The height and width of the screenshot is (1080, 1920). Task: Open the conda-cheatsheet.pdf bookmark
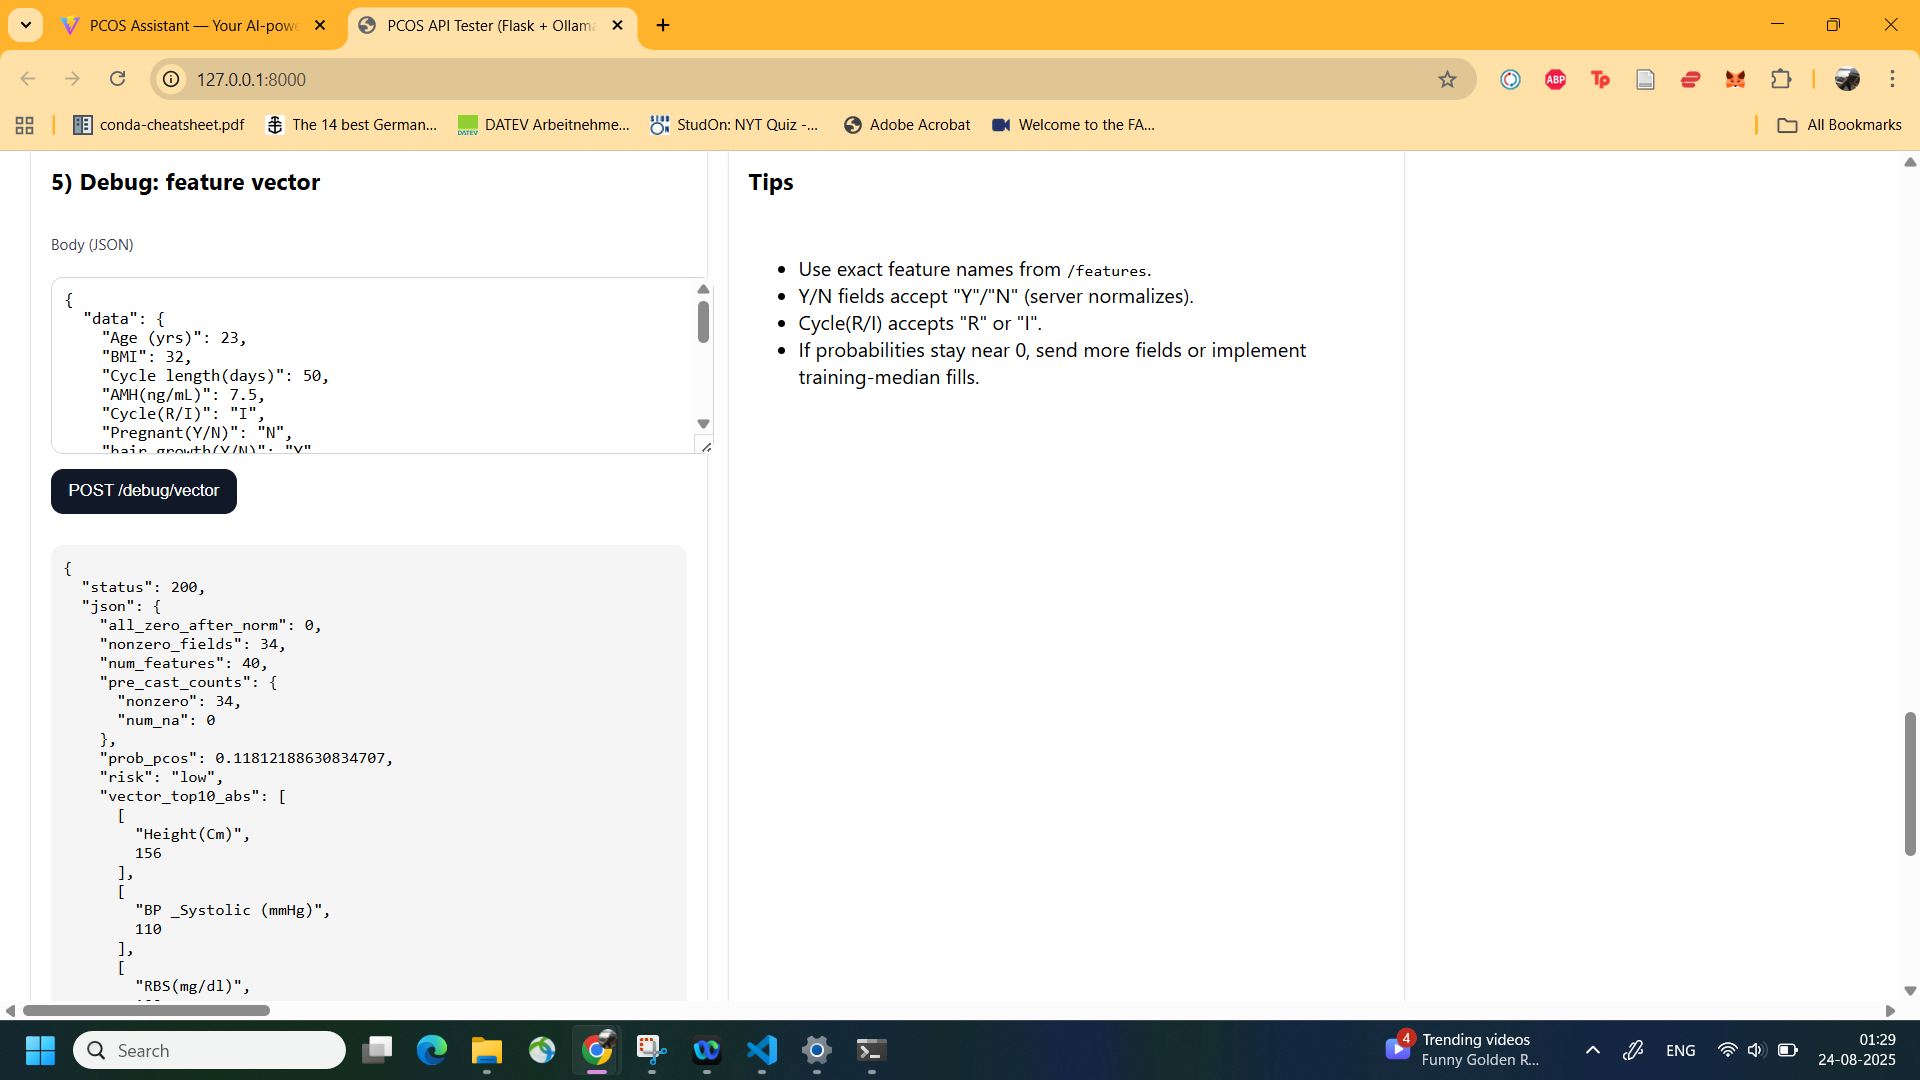click(x=159, y=125)
